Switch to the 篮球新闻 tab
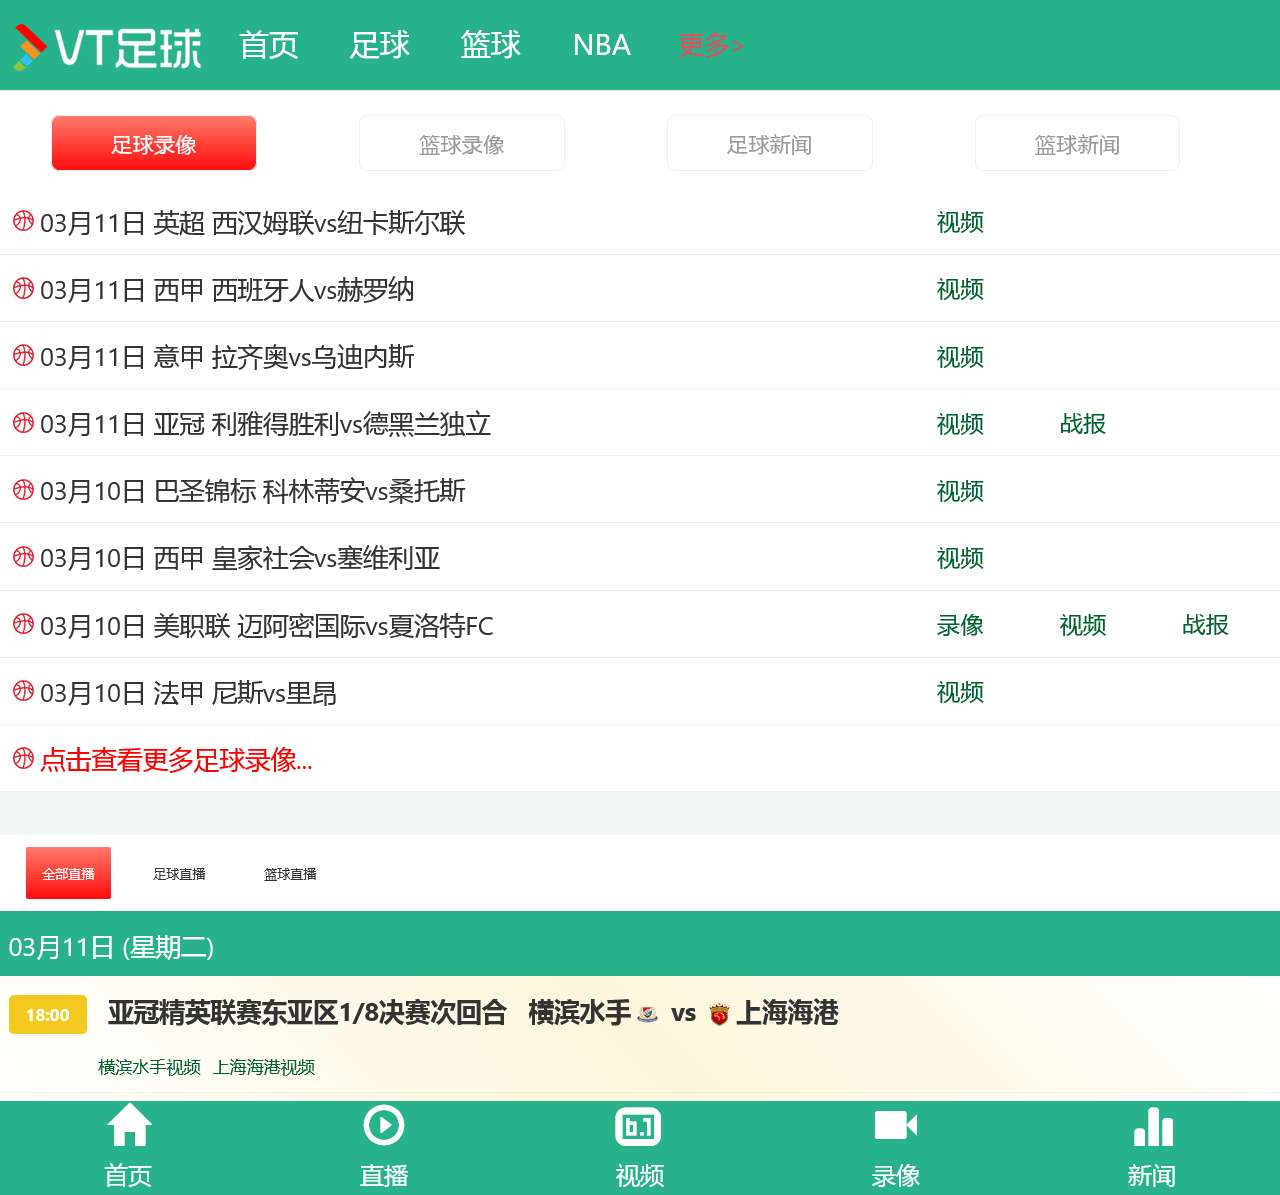The image size is (1280, 1195). (1077, 143)
